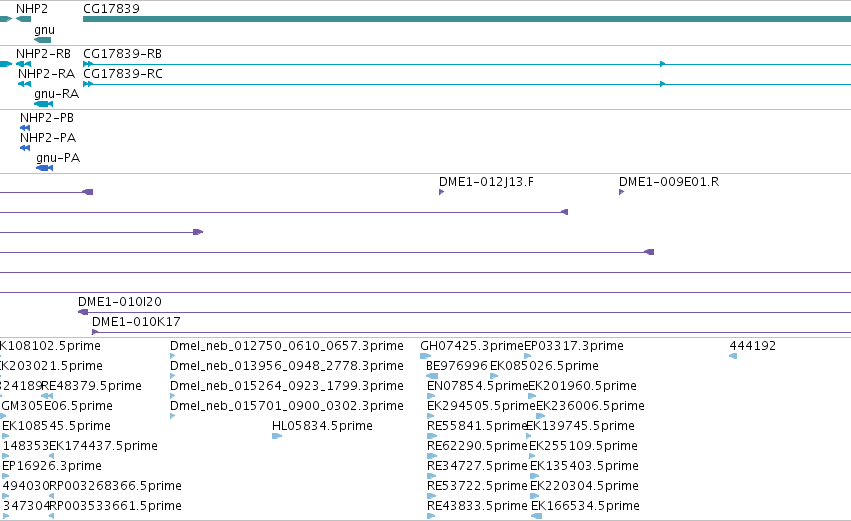Click the gnu gene label
The image size is (851, 521).
(45, 30)
